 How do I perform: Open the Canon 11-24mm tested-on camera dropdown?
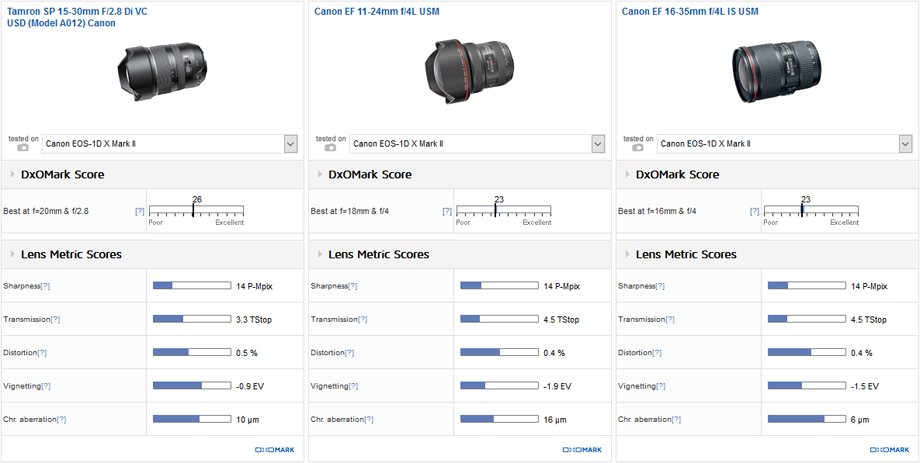(x=477, y=144)
